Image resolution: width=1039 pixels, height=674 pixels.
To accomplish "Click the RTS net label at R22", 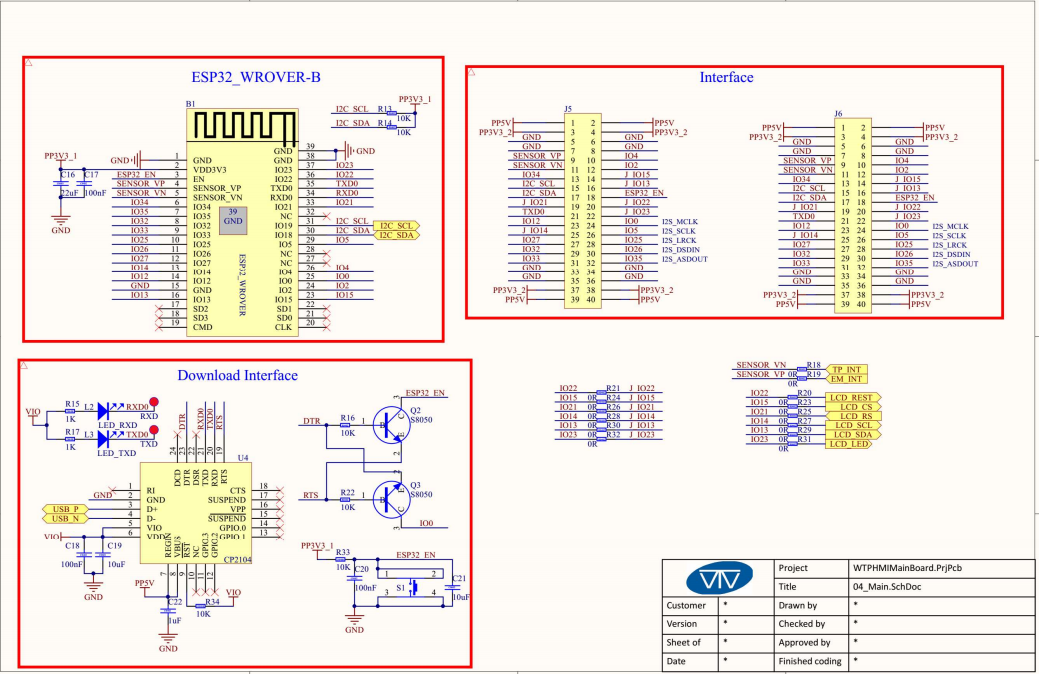I will pyautogui.click(x=311, y=495).
